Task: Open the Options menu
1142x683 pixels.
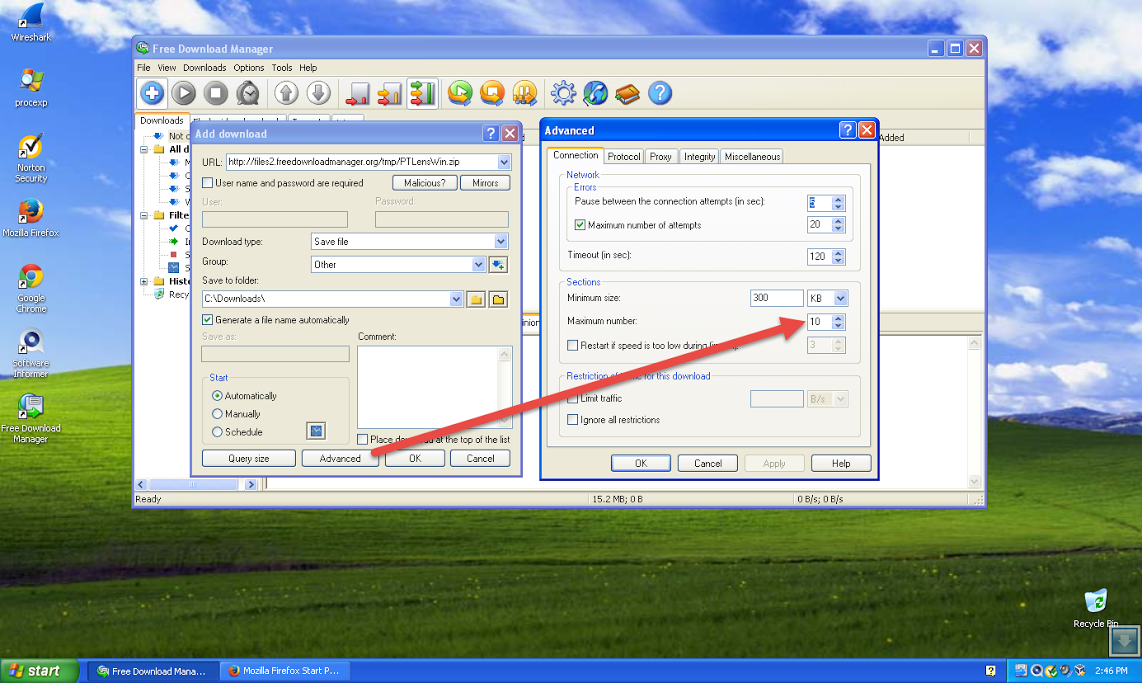Action: click(248, 68)
